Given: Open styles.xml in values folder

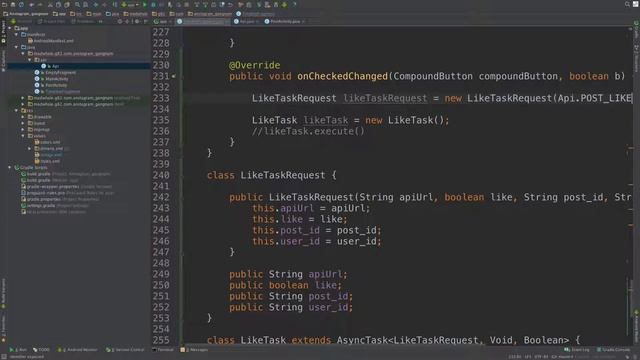Looking at the screenshot, I should coord(47,161).
